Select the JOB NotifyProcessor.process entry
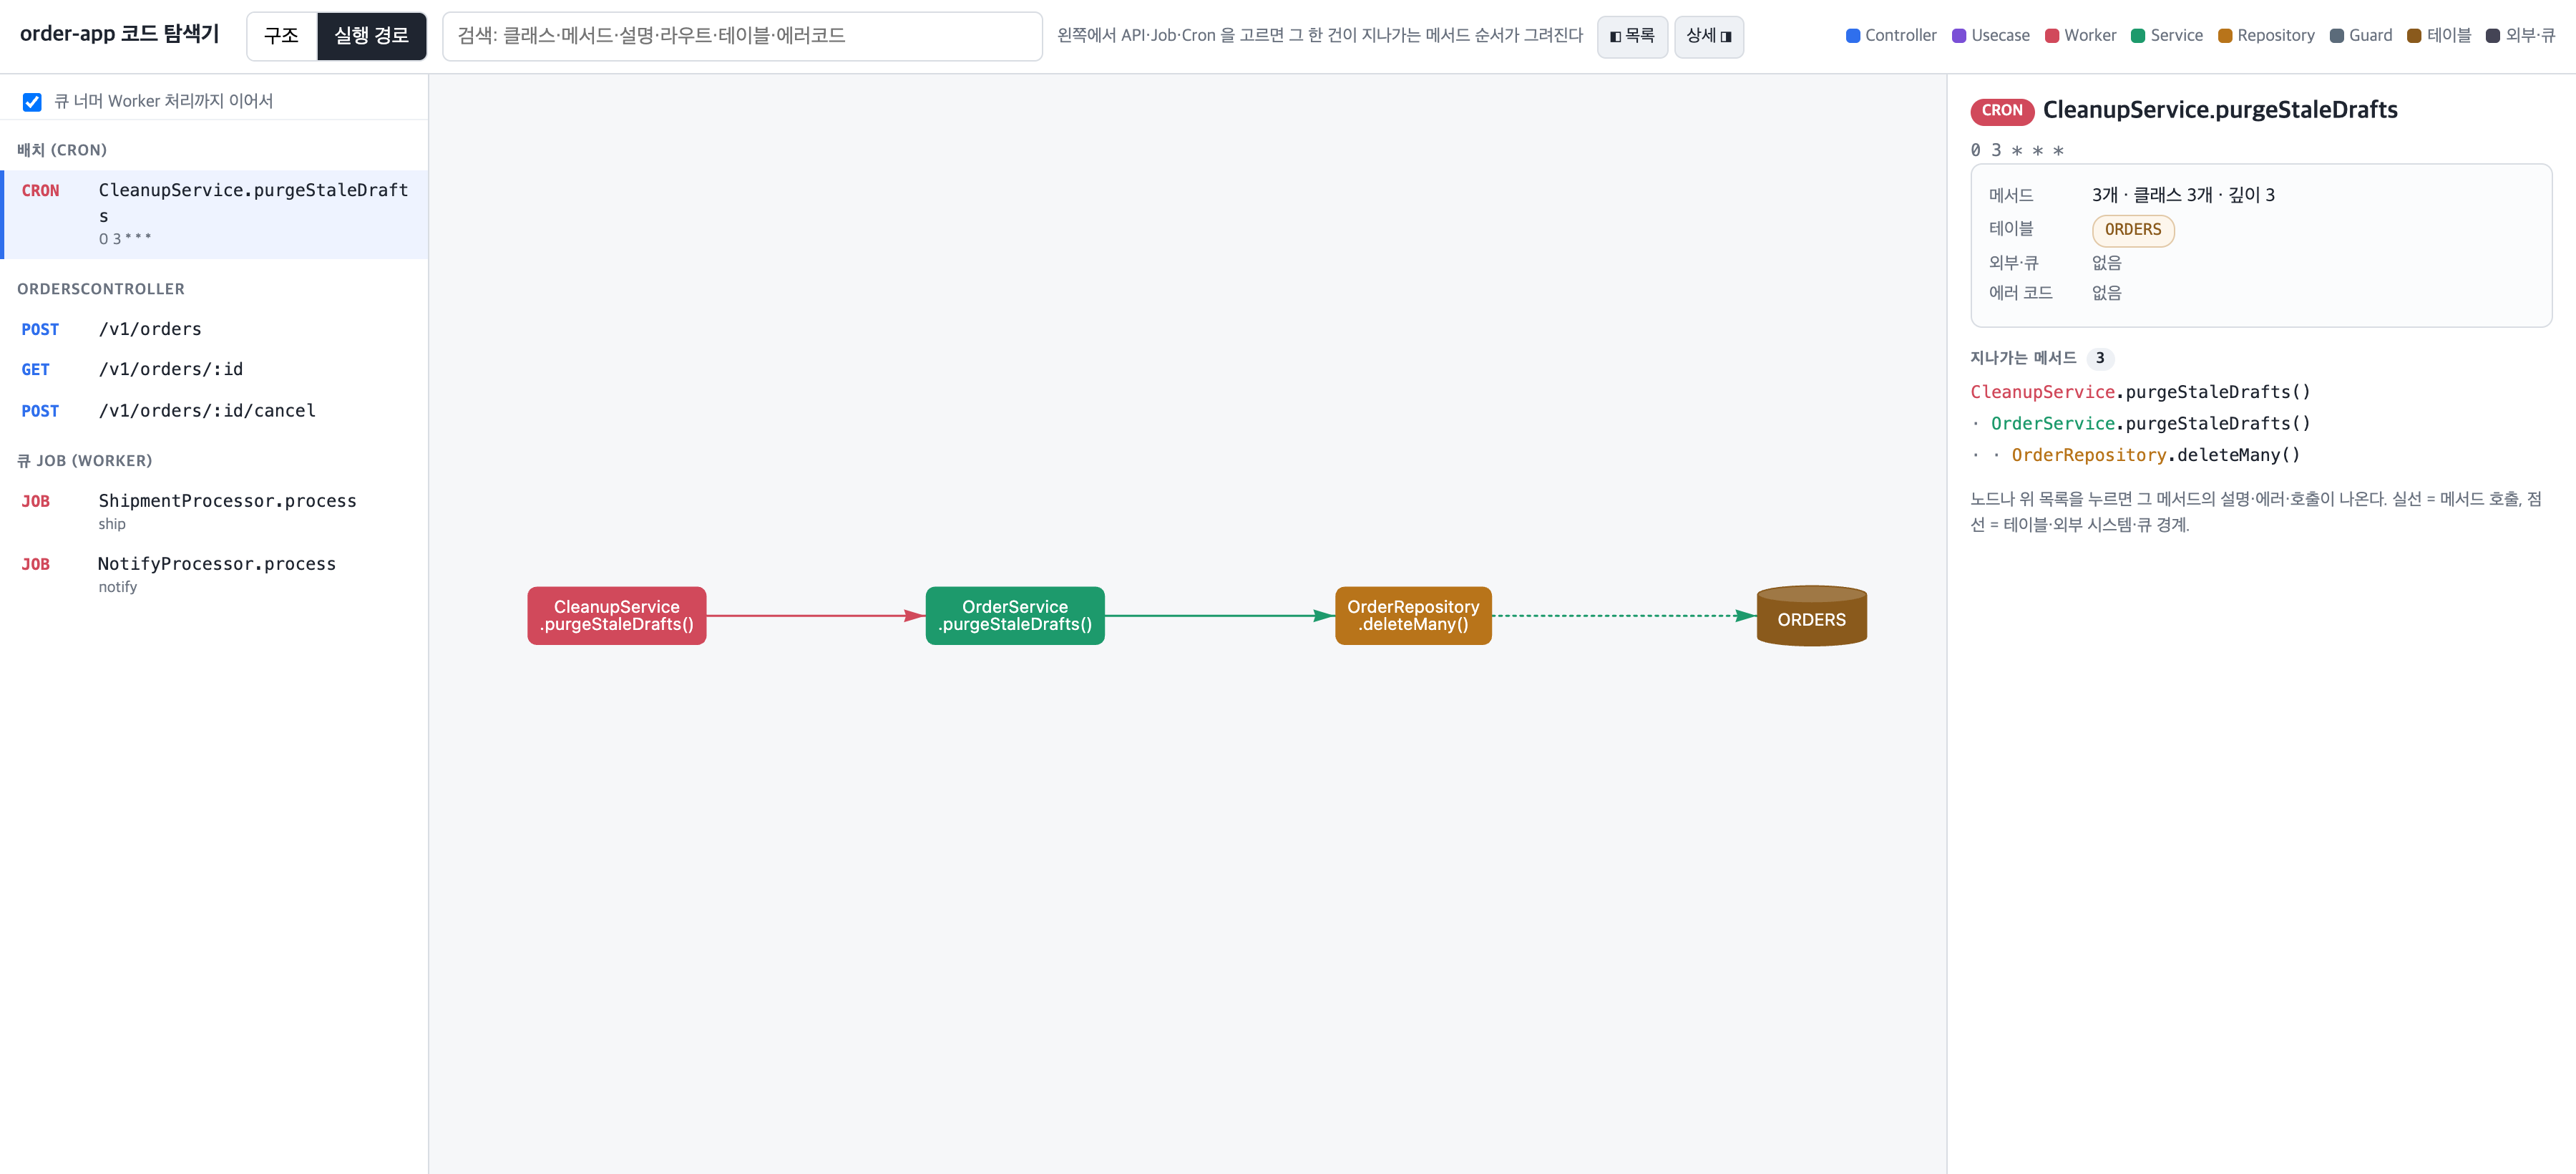Screen dimensions: 2576x1174 [x=215, y=574]
